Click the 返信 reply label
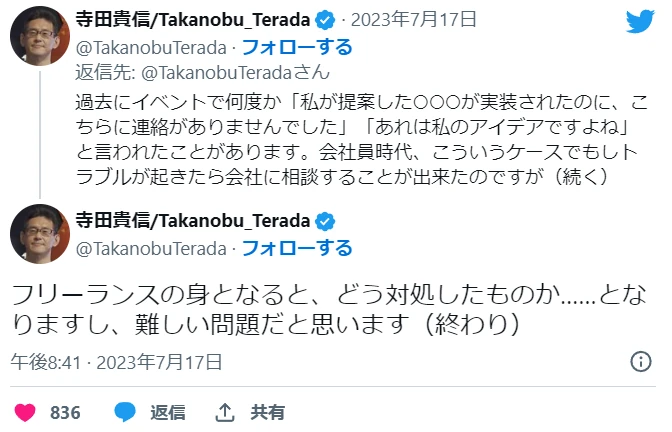Viewport: 672px width, 432px height. (167, 412)
